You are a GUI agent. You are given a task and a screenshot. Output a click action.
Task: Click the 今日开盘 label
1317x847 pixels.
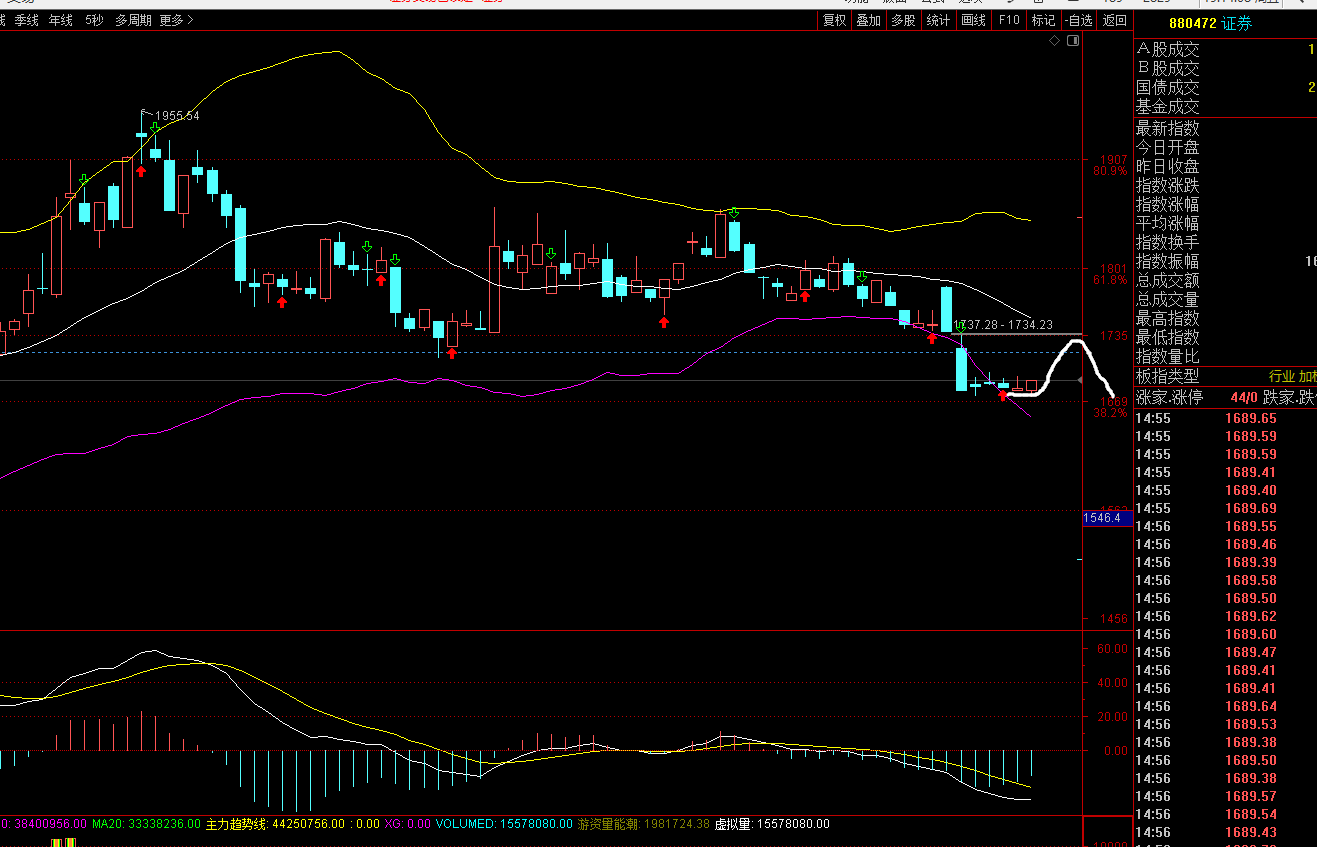(x=1167, y=147)
